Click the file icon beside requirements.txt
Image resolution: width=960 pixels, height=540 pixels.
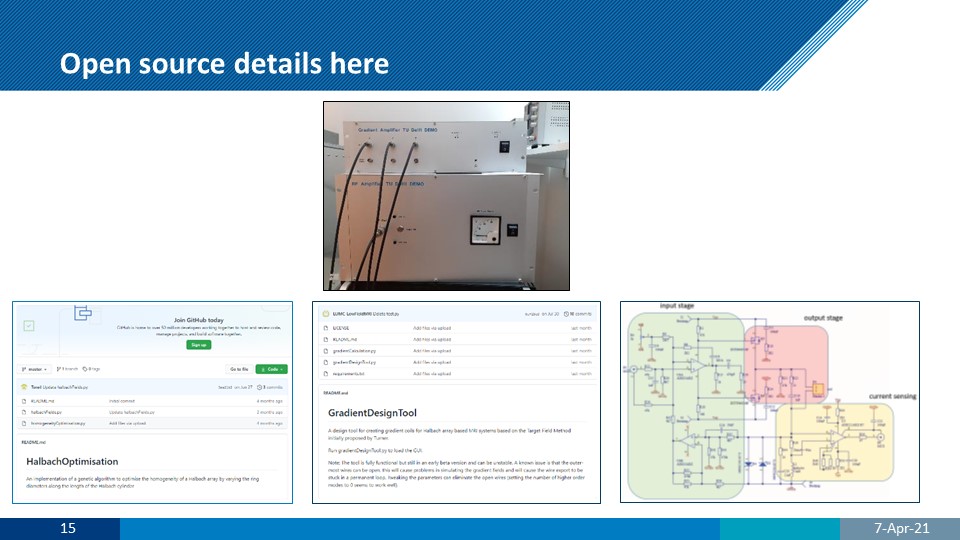pos(327,373)
